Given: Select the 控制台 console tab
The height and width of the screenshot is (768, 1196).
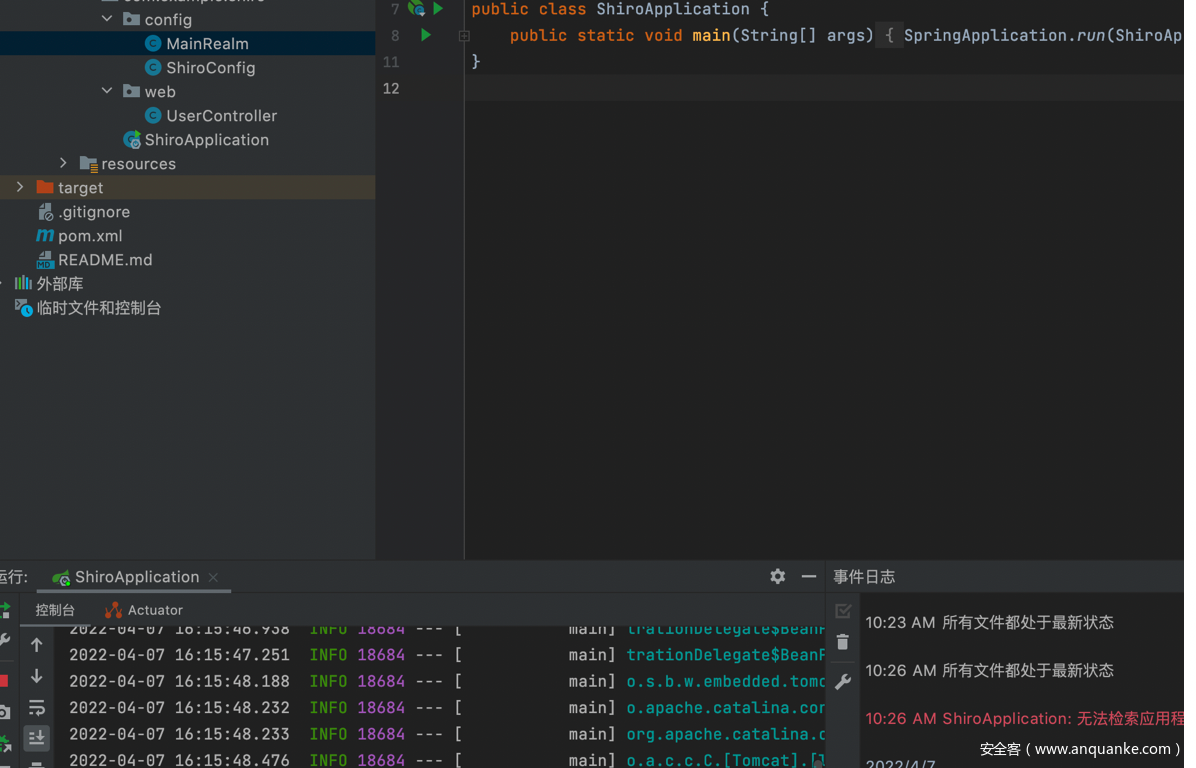Looking at the screenshot, I should coord(55,610).
